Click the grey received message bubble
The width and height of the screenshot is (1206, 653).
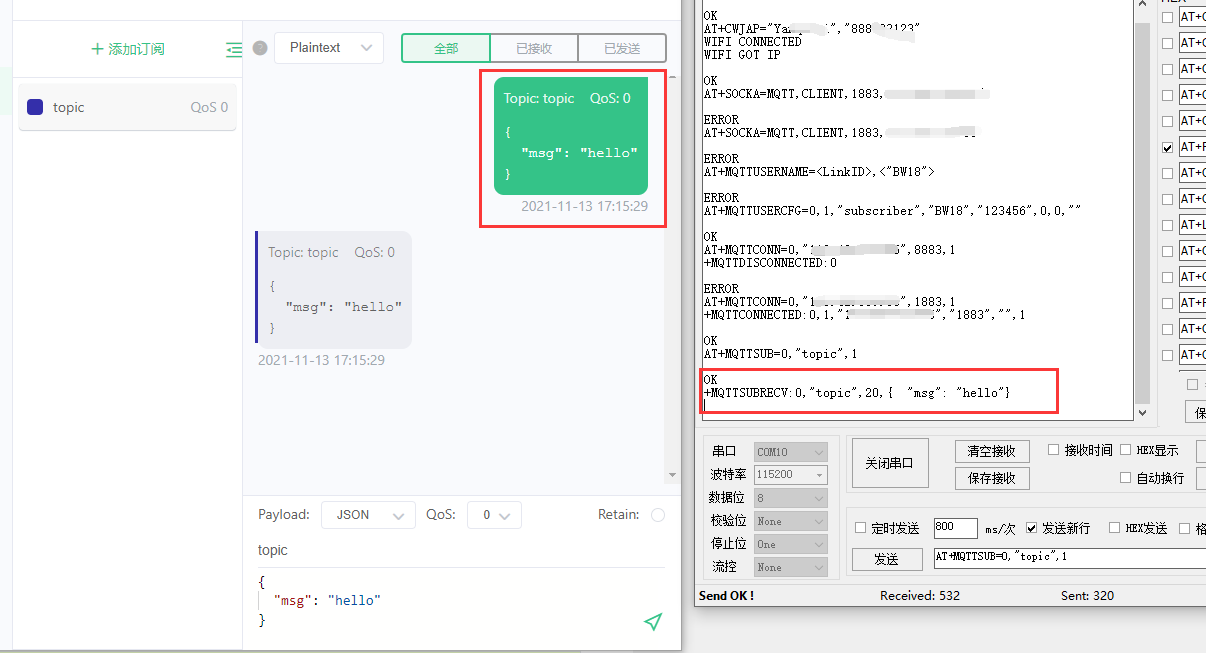(334, 290)
